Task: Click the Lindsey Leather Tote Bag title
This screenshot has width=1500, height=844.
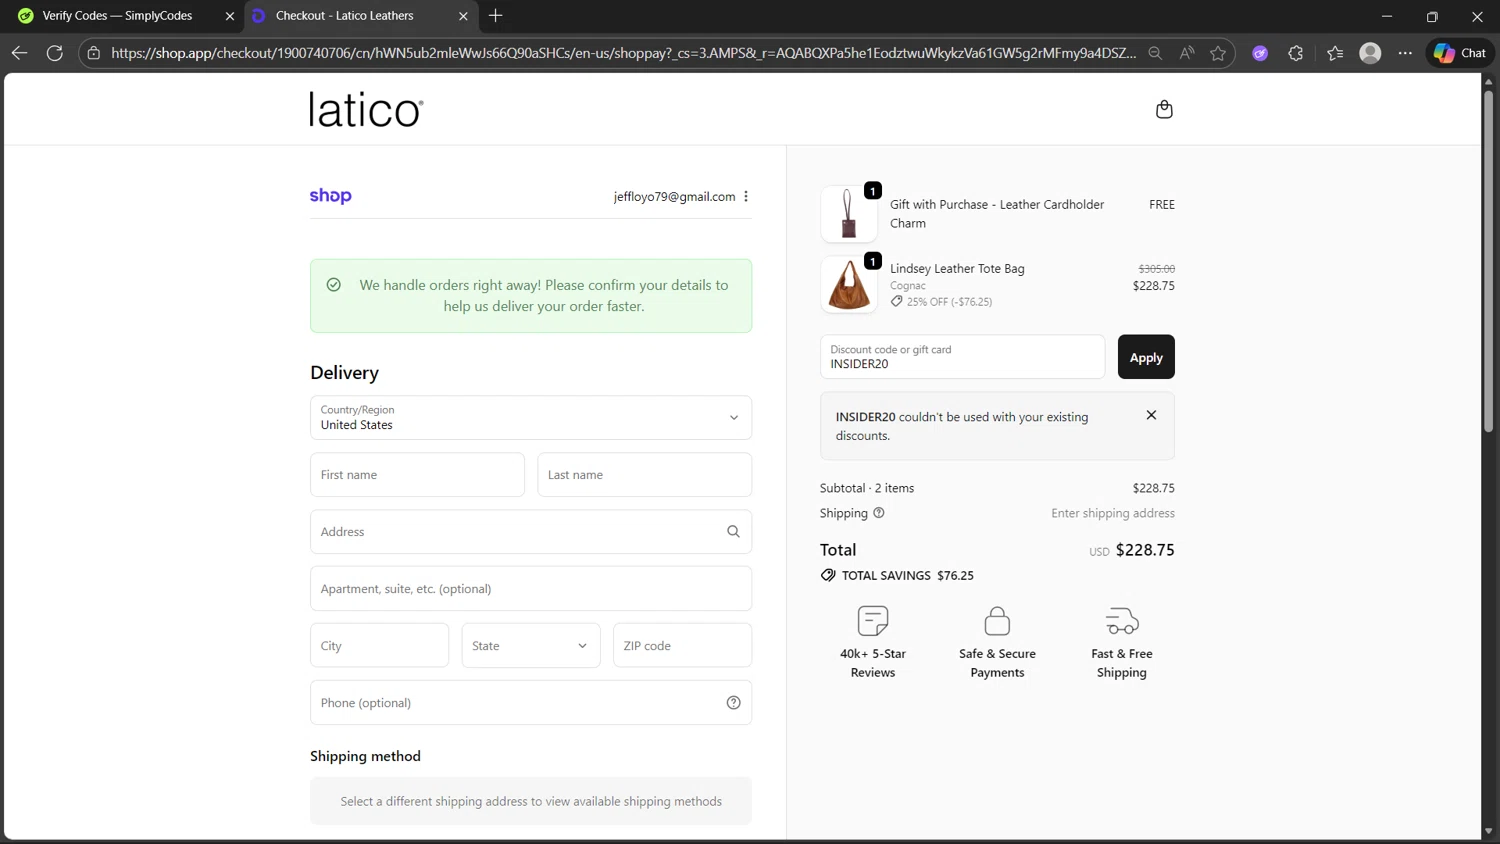Action: coord(957,269)
